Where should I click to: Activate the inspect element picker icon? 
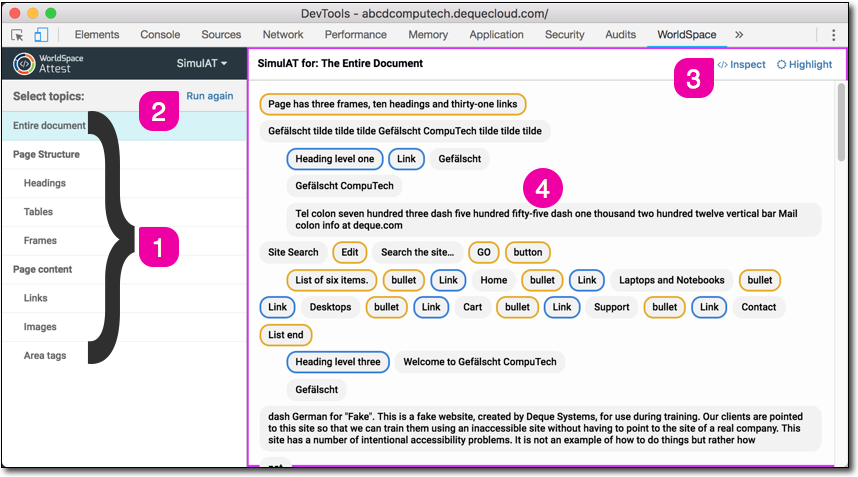click(x=17, y=35)
